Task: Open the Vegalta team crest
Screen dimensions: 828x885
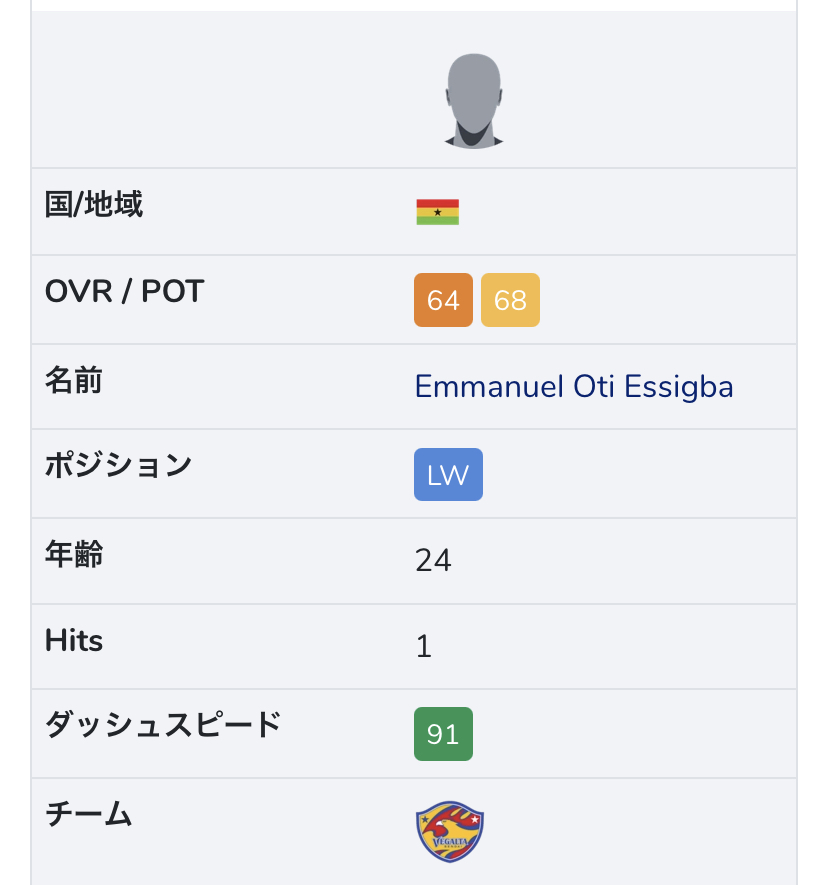Action: [x=449, y=831]
